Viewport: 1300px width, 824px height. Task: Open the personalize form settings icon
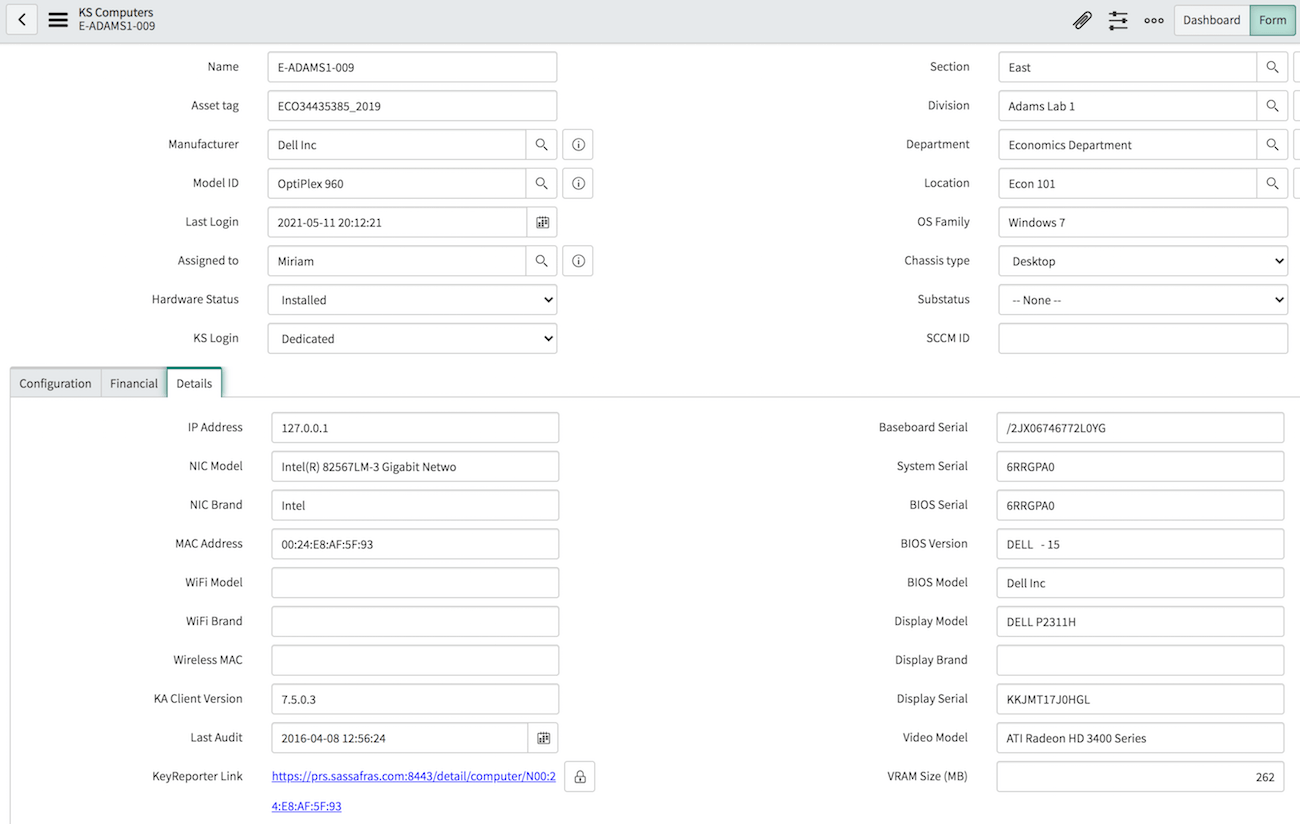1118,20
